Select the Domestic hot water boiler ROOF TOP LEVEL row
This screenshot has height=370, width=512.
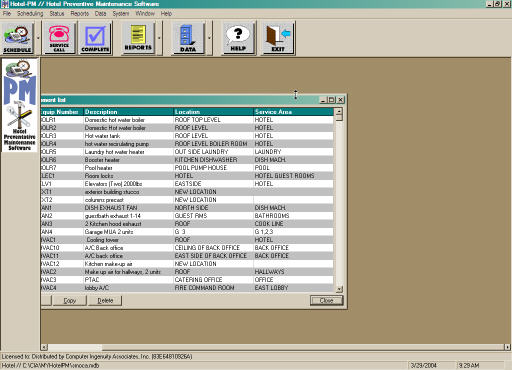(x=187, y=120)
